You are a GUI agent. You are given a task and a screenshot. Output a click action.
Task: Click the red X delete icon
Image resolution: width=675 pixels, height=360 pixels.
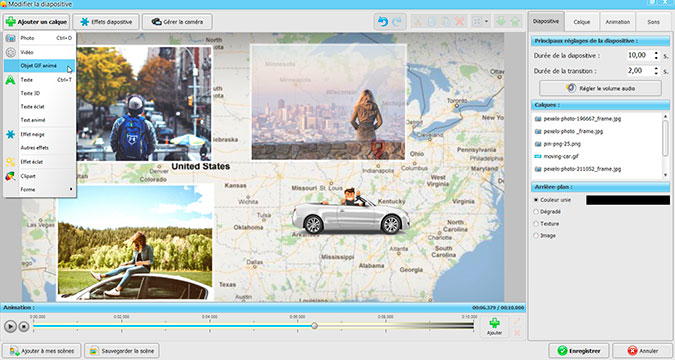[x=460, y=22]
